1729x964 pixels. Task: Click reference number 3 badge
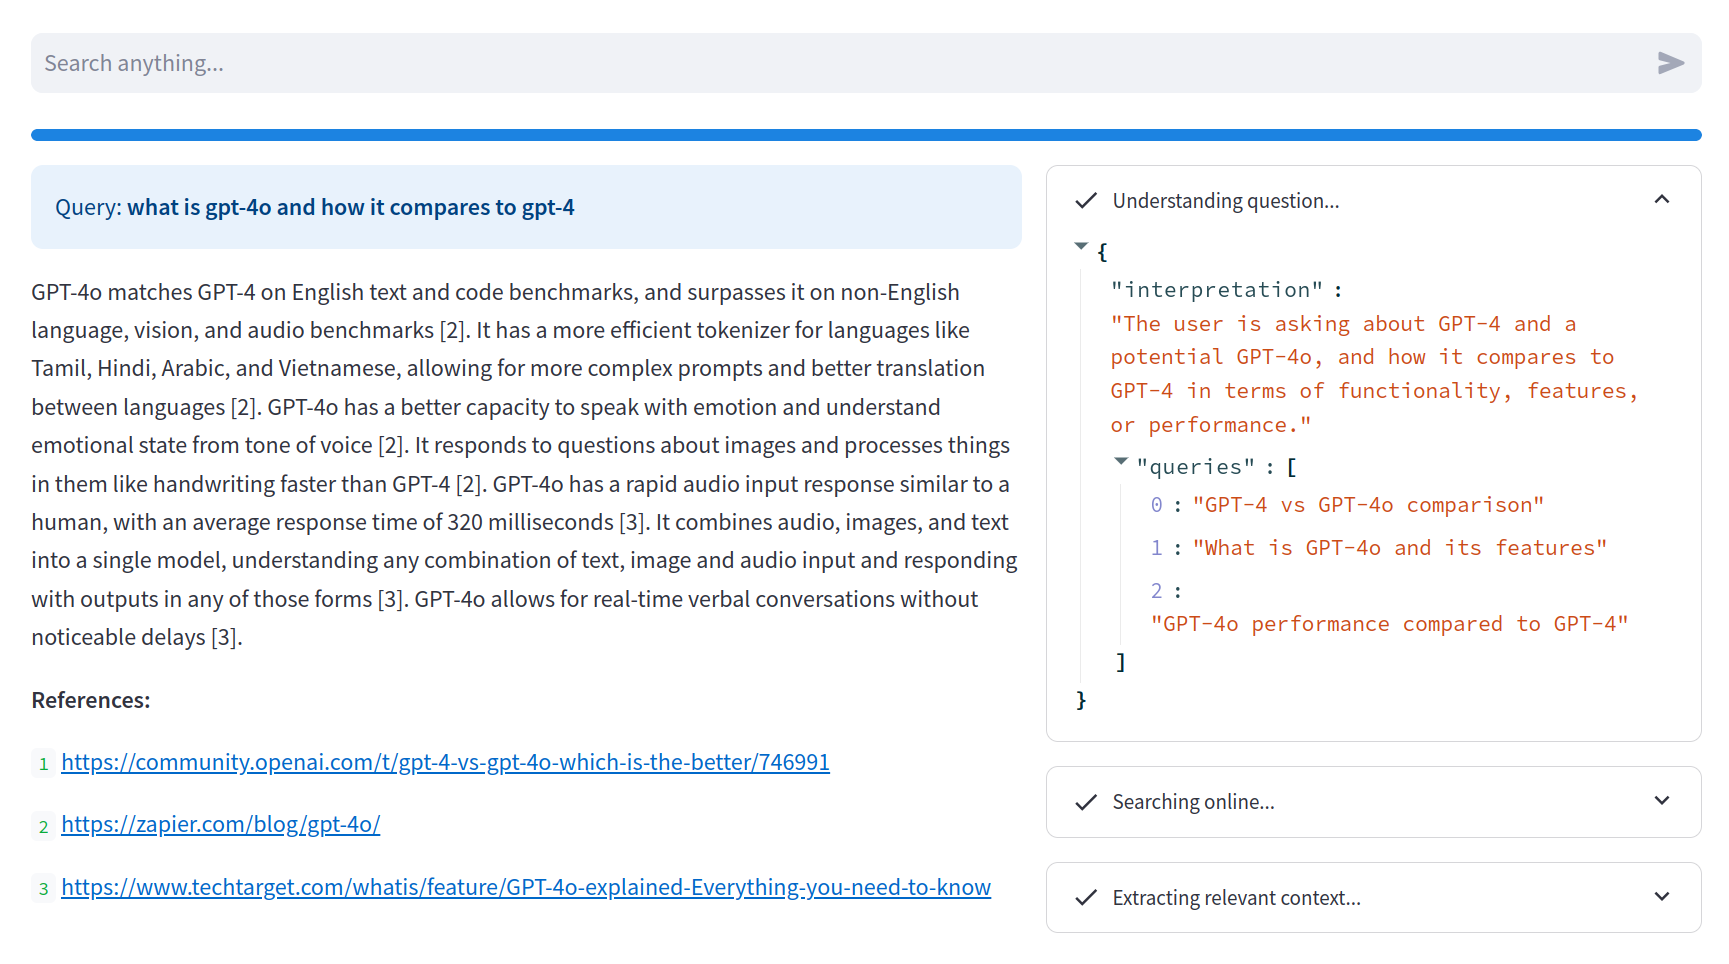tap(43, 889)
